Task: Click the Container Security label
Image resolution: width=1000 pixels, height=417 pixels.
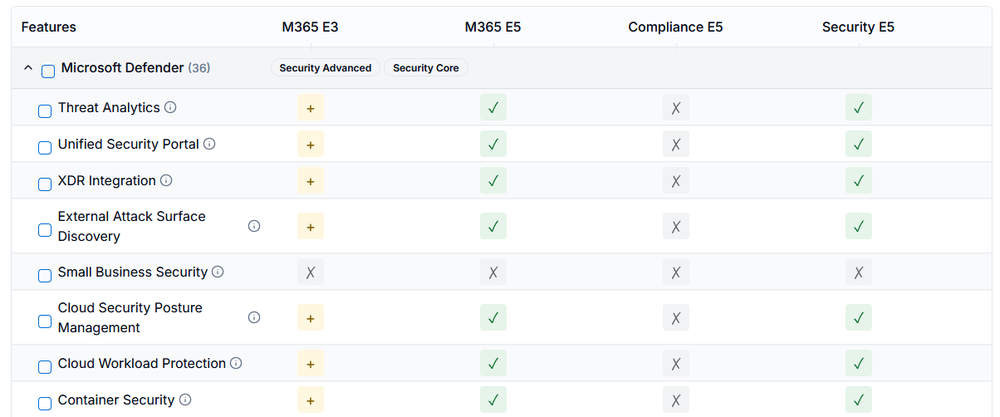Action: [116, 400]
